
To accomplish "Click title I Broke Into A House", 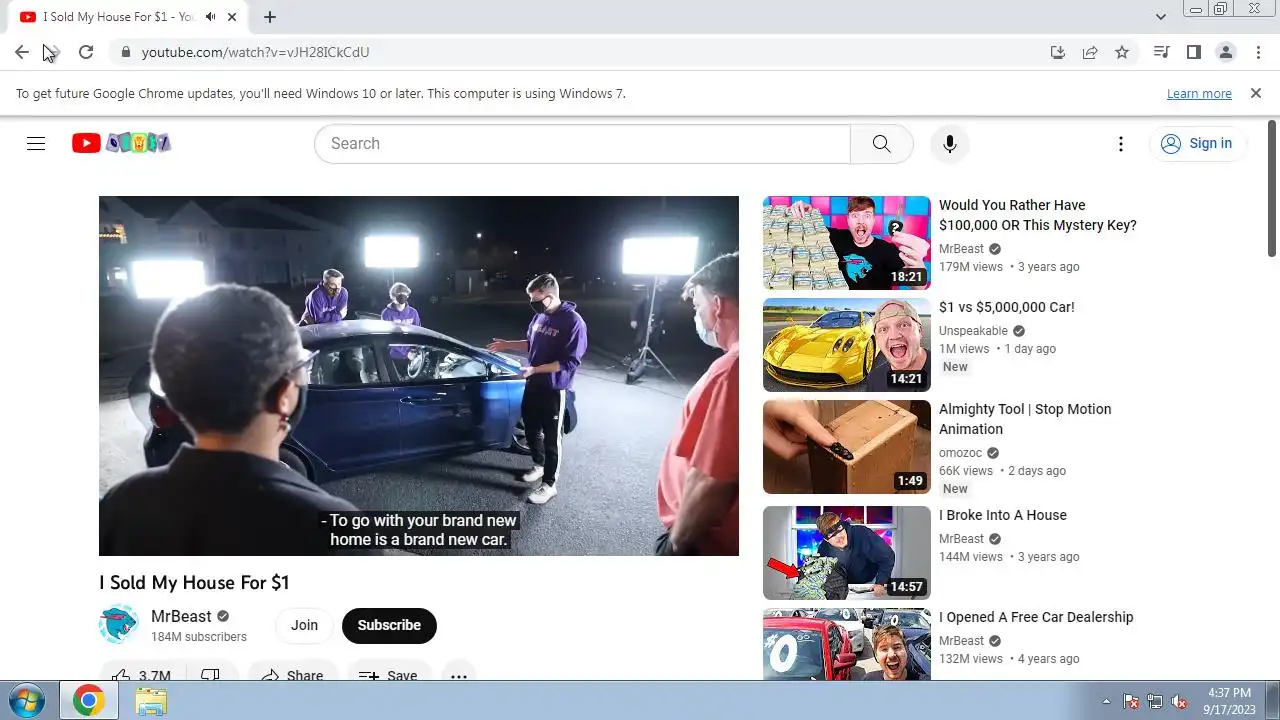I will point(1003,515).
